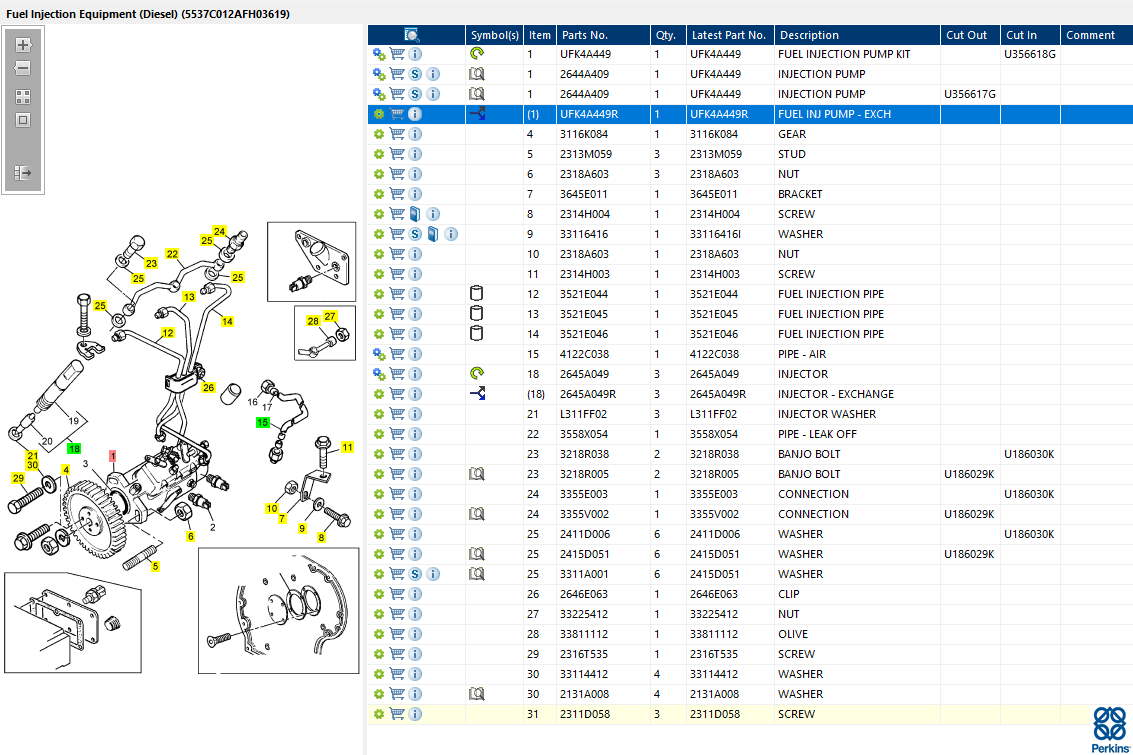Screen dimensions: 1133x755
Task: Add the OLIVE 33811112 to the cart
Action: [397, 634]
